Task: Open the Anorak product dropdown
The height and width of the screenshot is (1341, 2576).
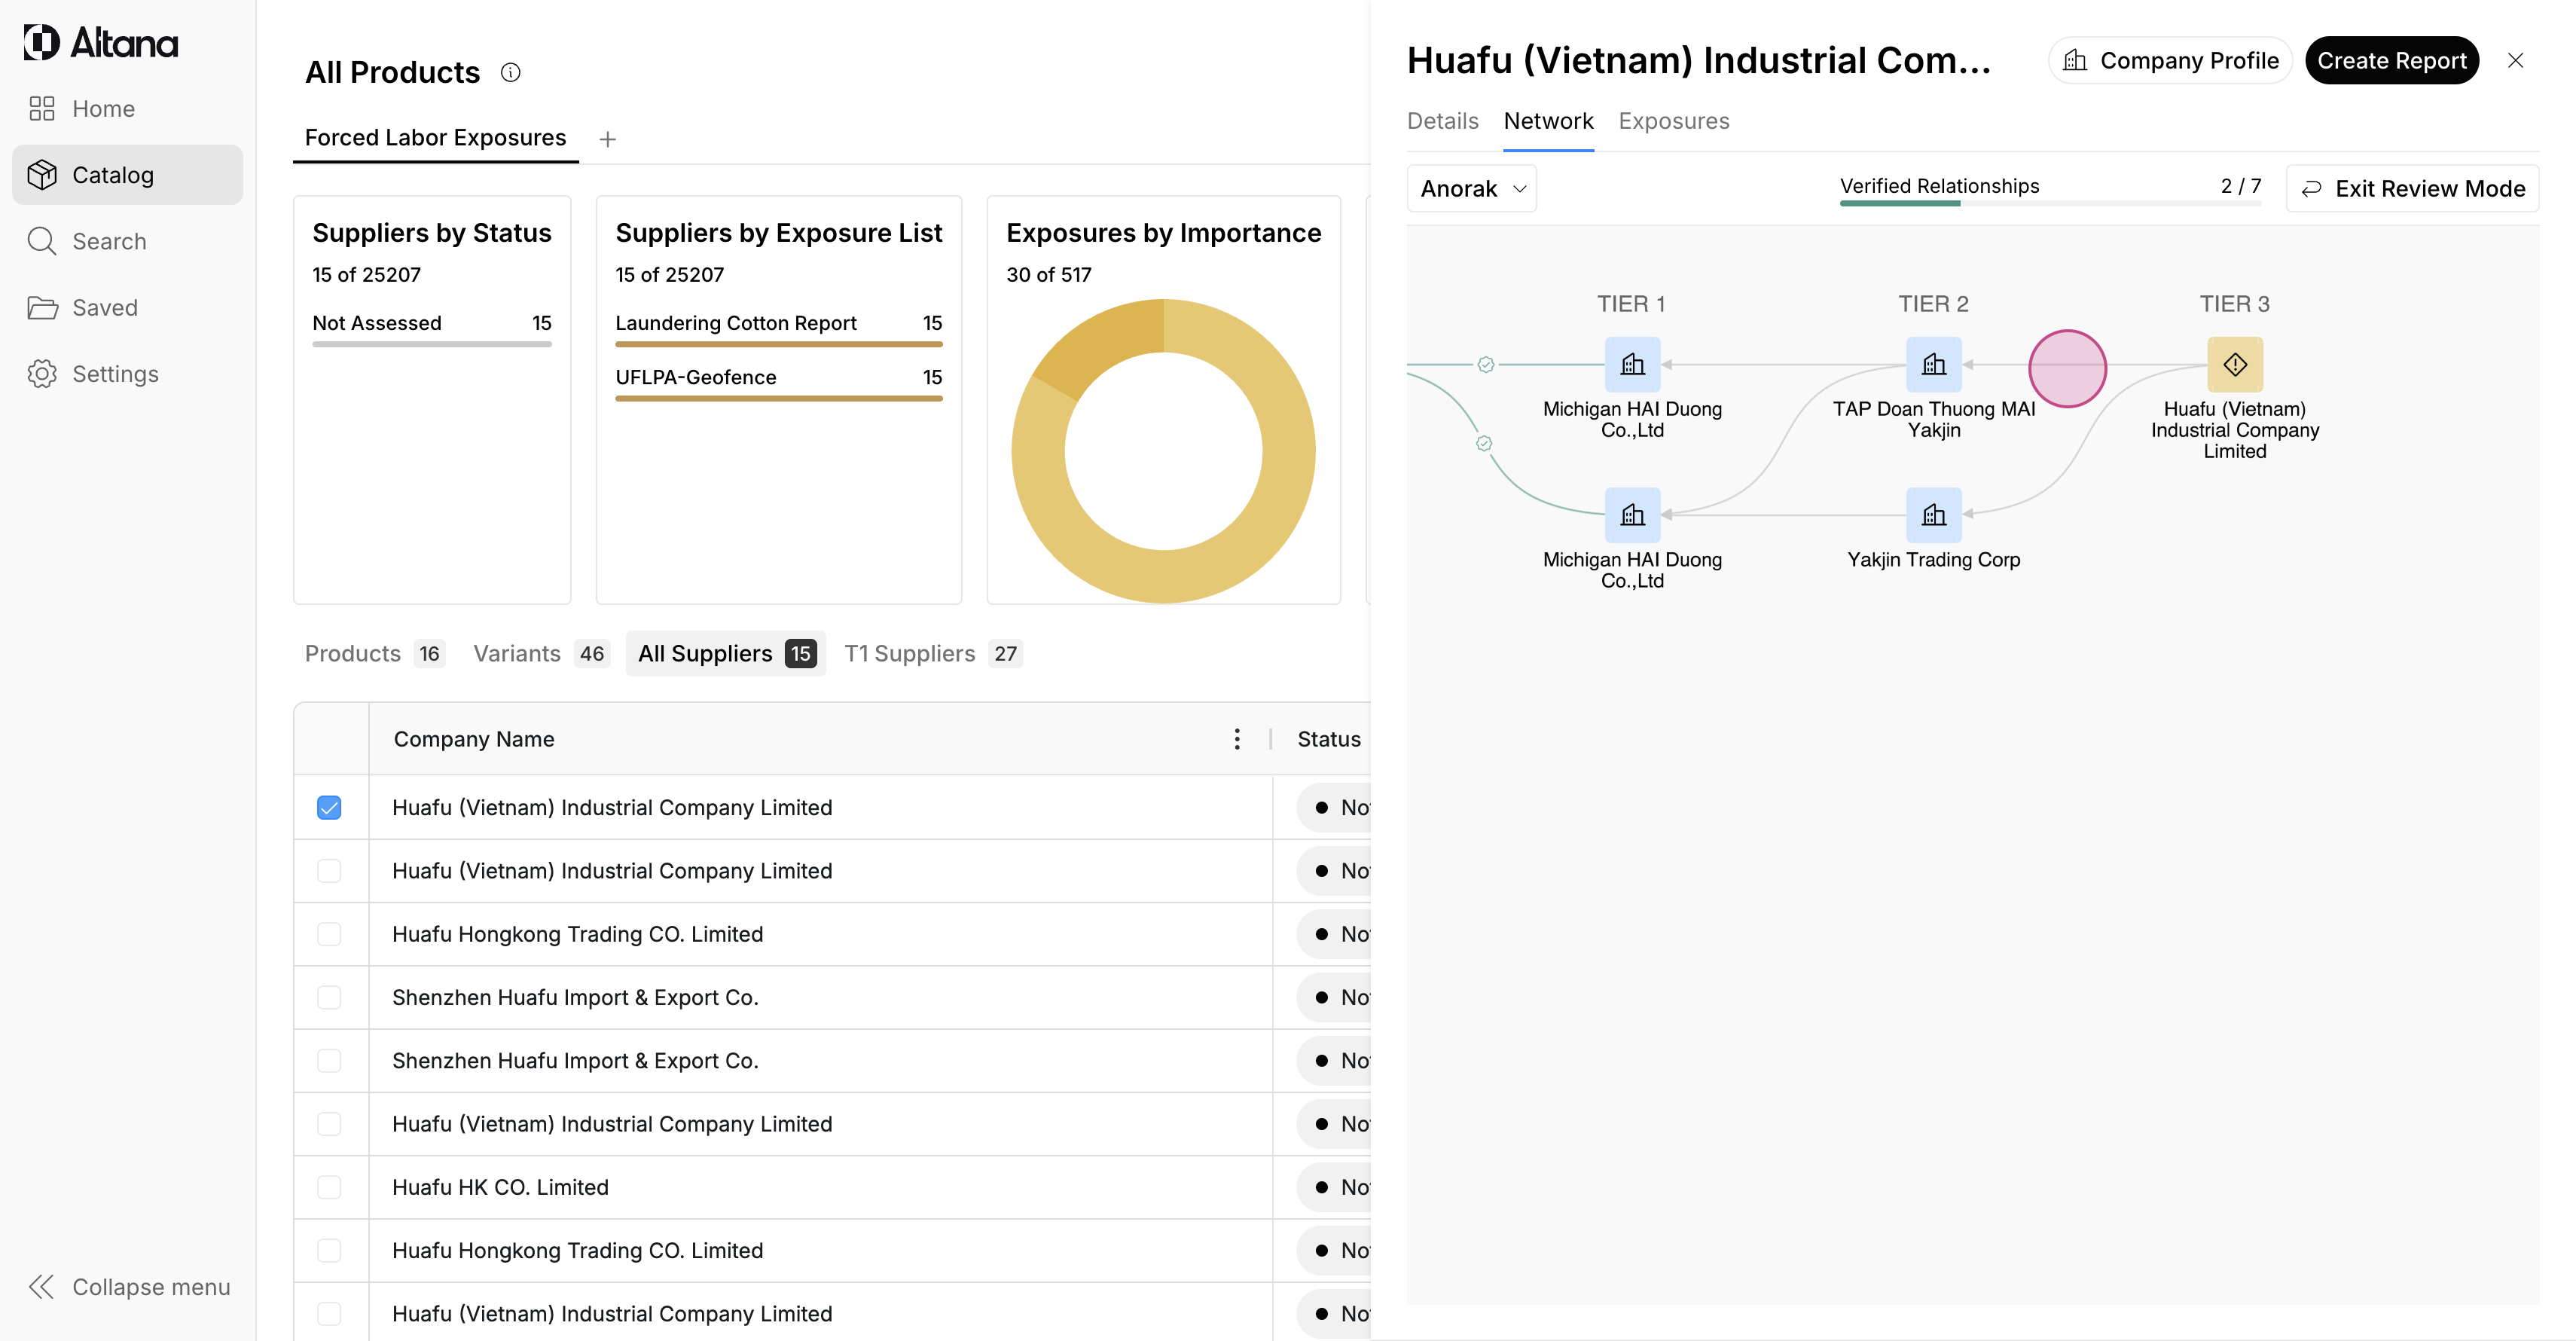Action: point(1471,189)
